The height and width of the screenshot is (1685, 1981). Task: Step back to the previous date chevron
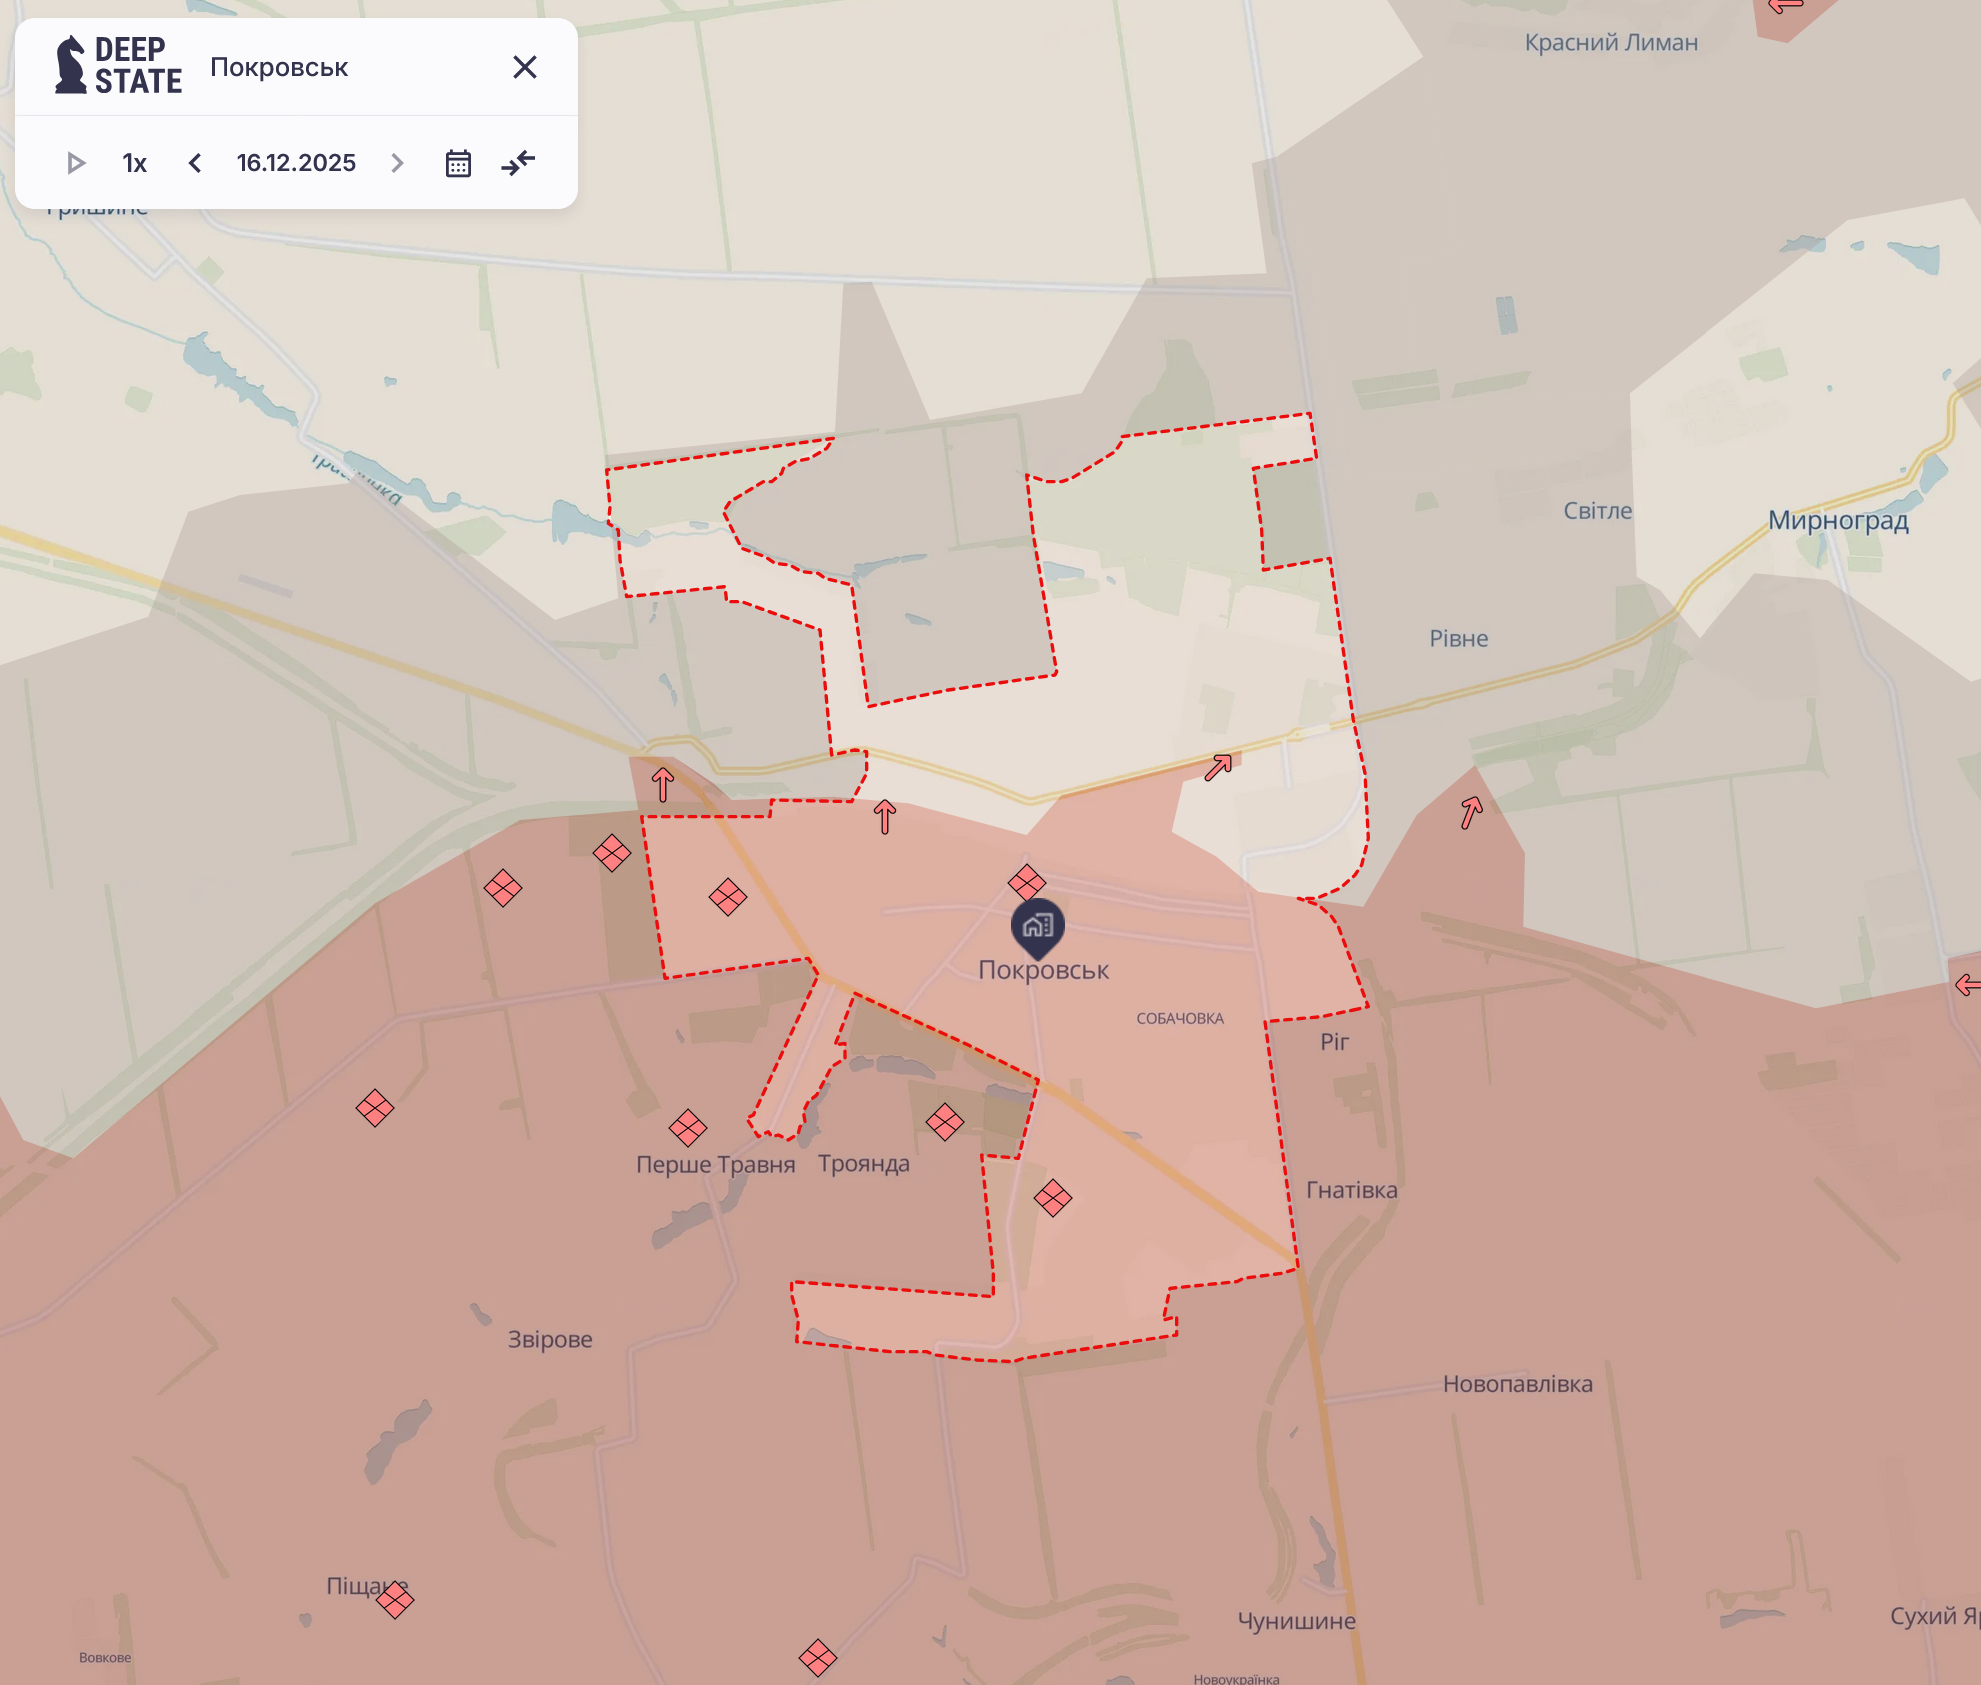(x=194, y=163)
